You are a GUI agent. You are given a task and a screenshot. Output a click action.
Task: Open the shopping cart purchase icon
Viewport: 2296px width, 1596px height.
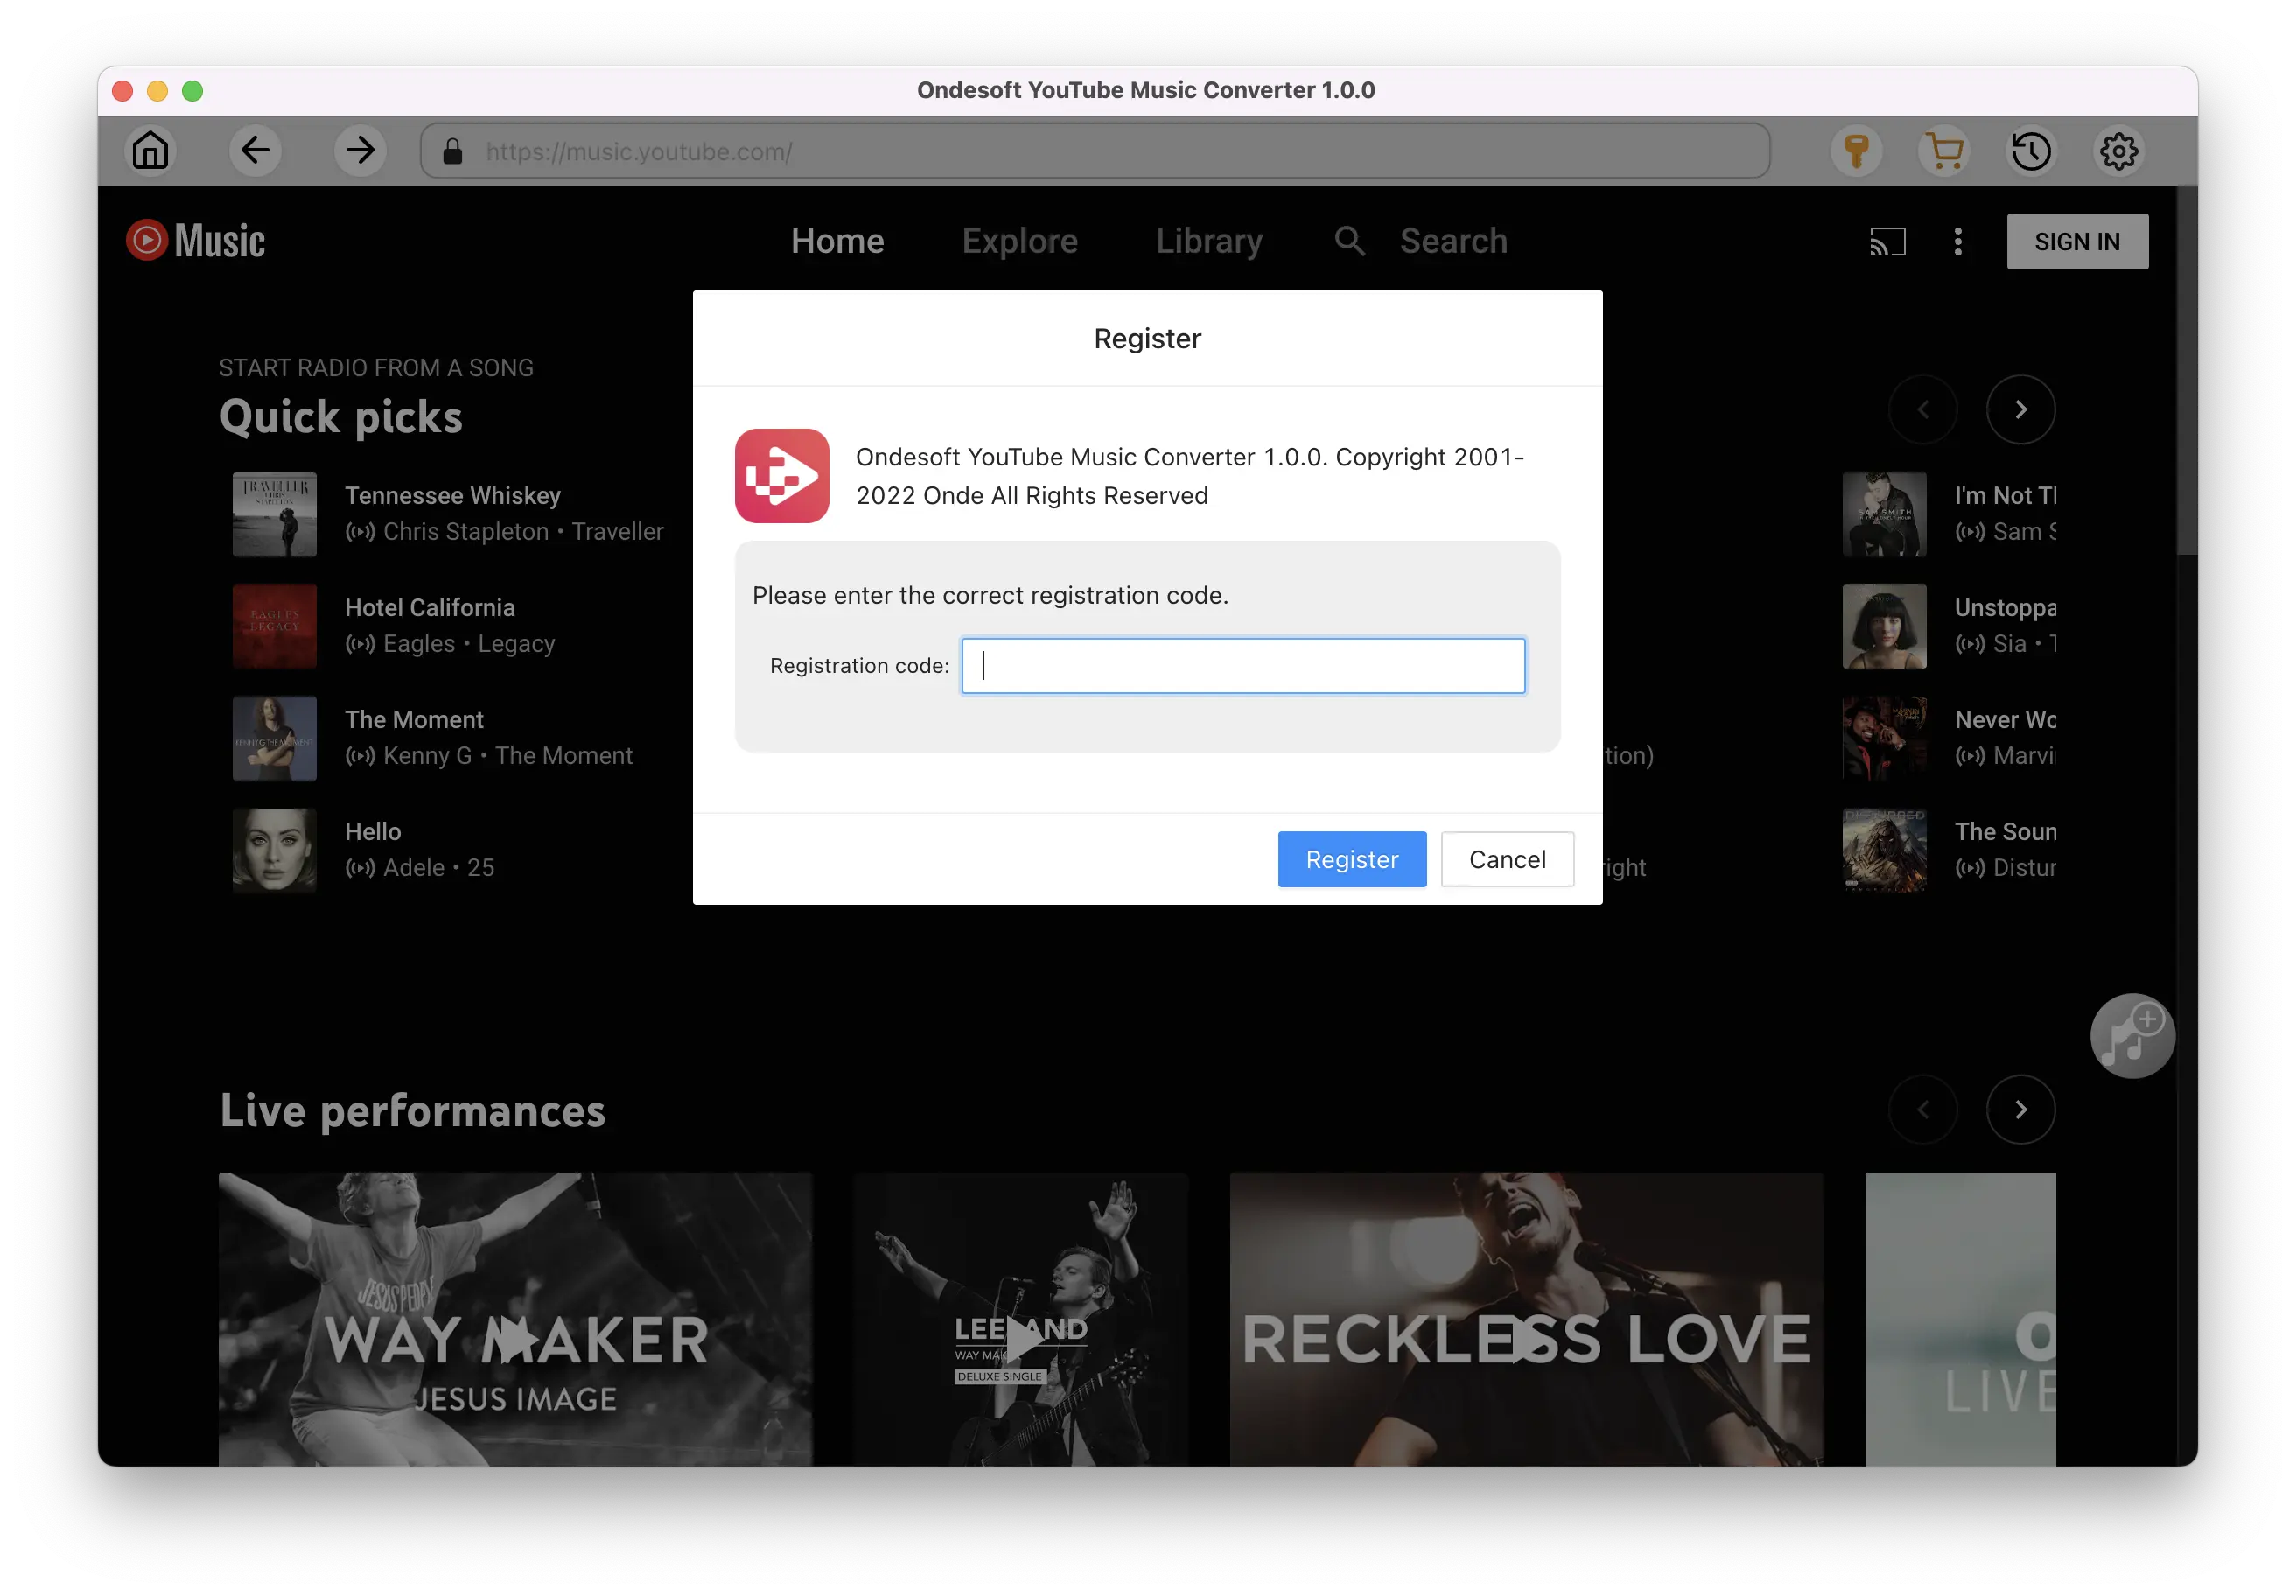1944,151
